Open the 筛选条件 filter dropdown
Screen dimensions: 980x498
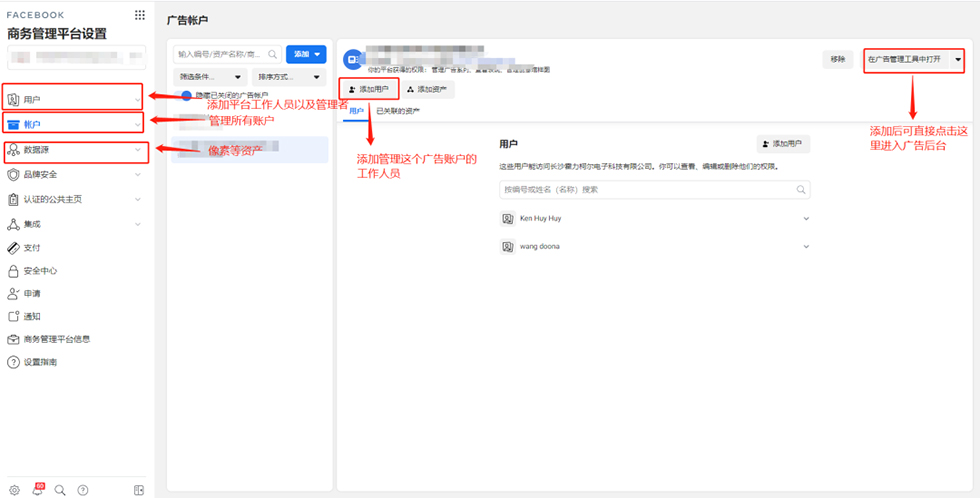pos(210,76)
